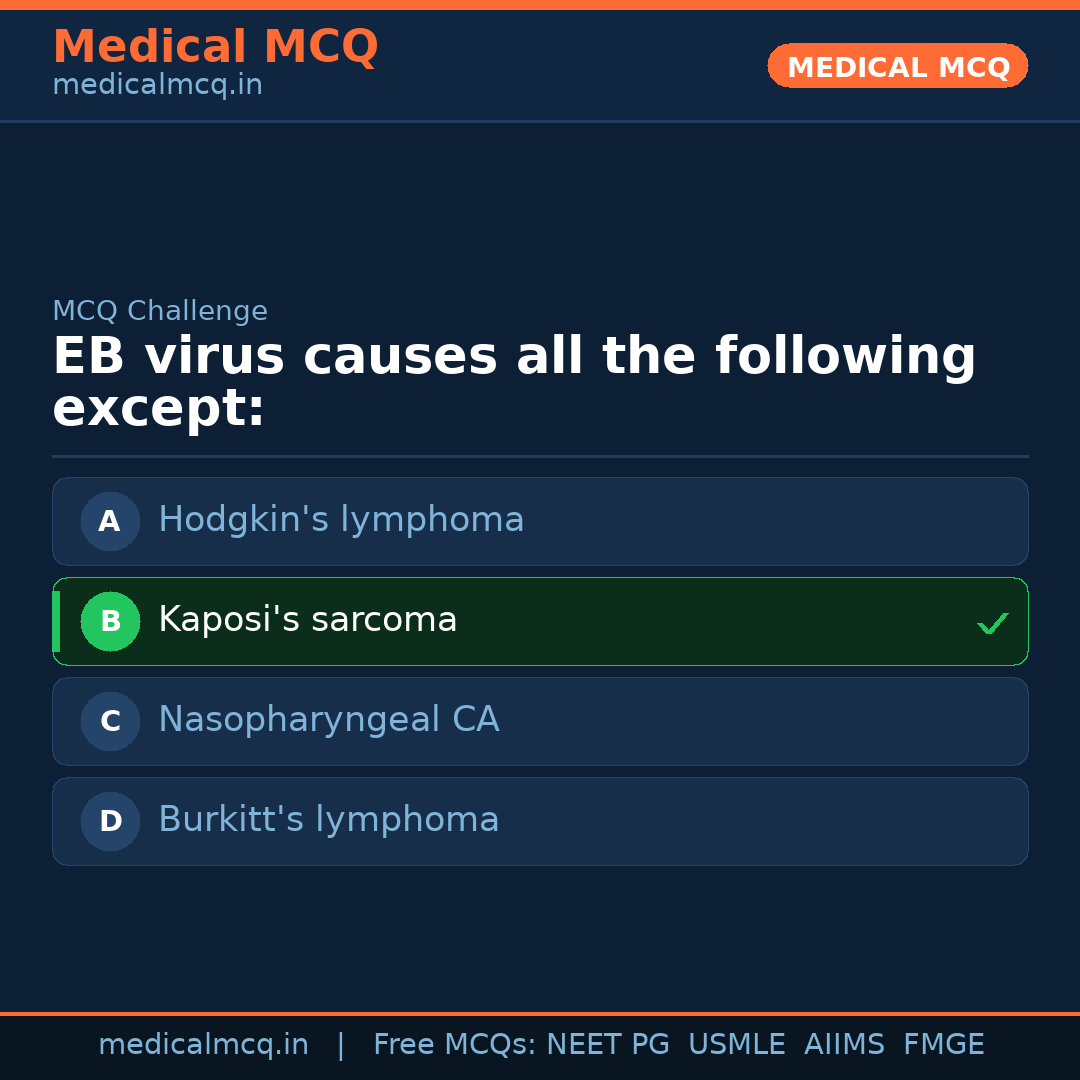
Task: Click the letter C circle badge
Action: pyautogui.click(x=110, y=721)
